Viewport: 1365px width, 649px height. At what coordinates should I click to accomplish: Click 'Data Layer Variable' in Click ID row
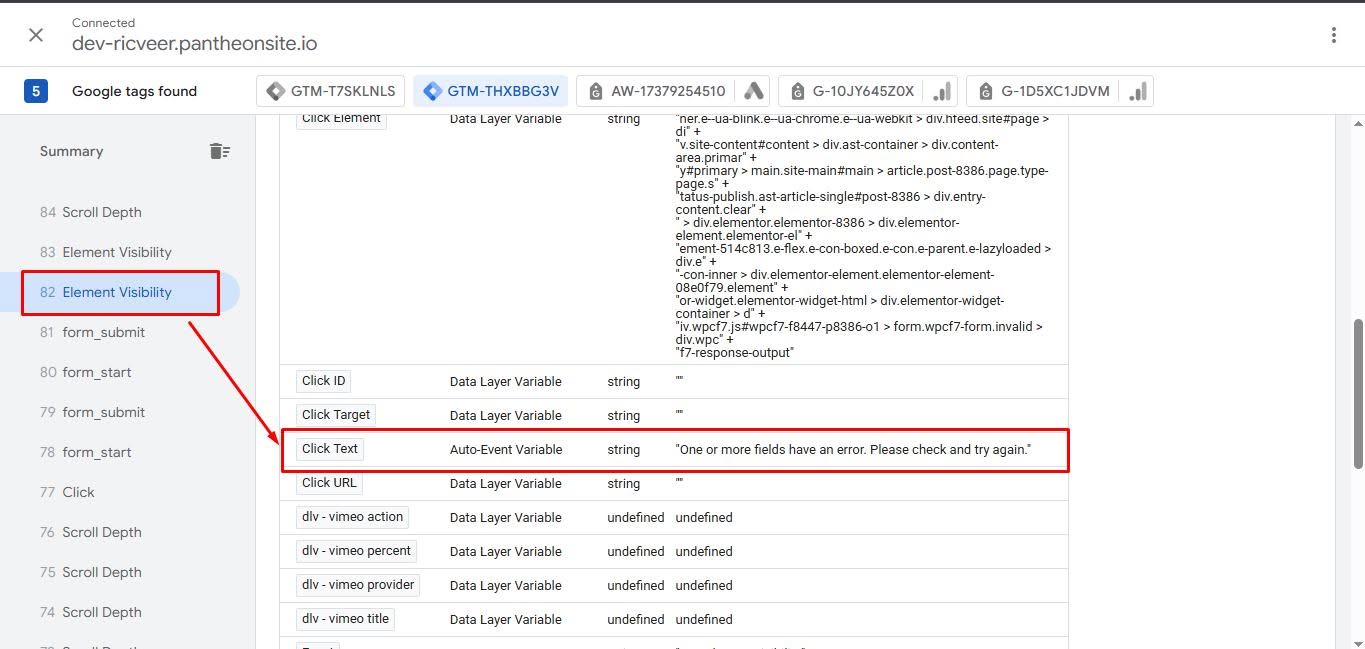pyautogui.click(x=506, y=382)
